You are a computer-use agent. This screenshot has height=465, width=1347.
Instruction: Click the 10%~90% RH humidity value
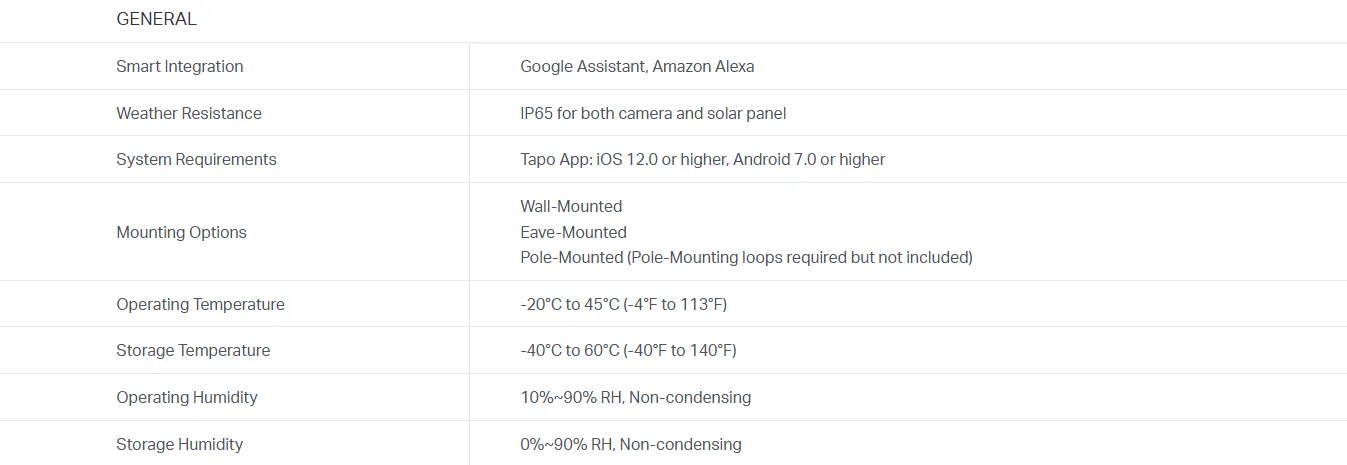click(x=635, y=397)
